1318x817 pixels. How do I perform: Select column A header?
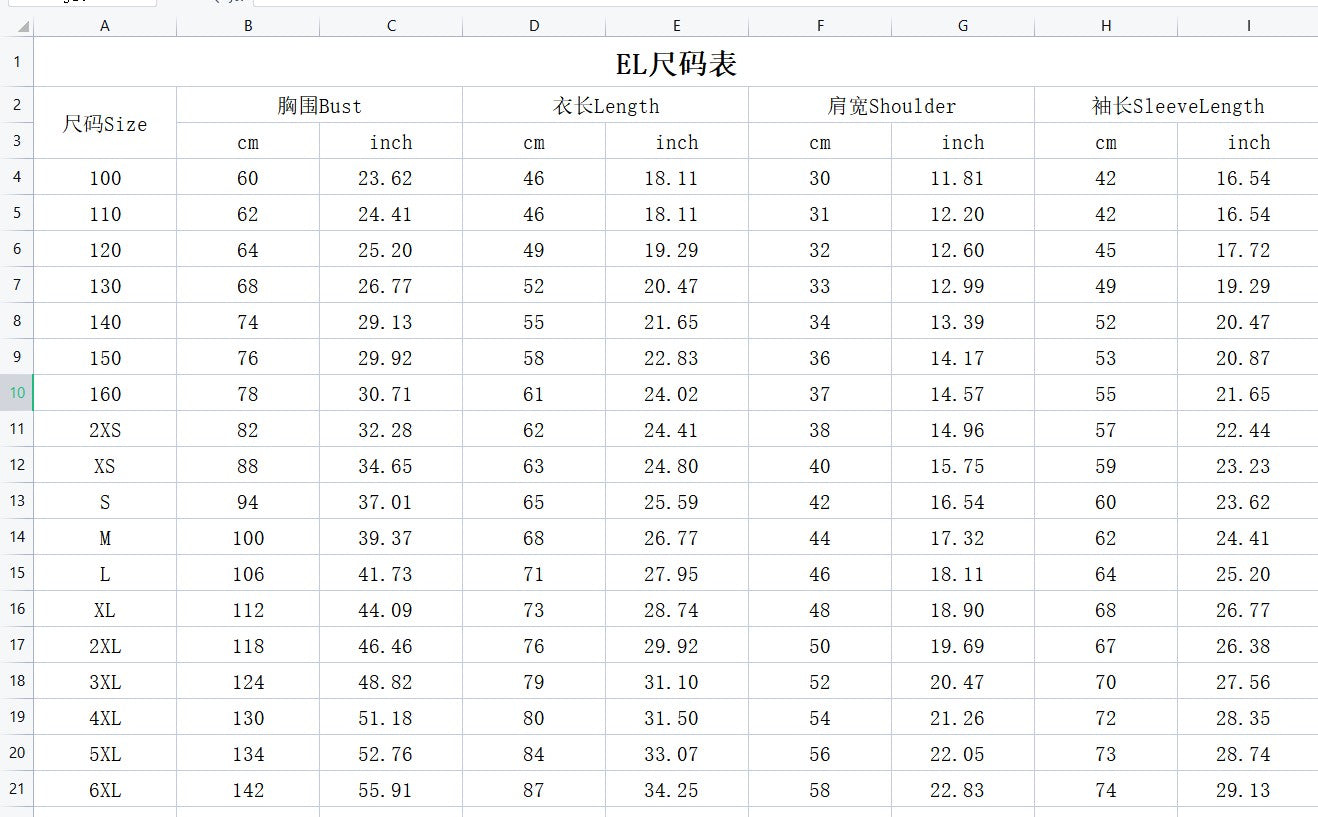click(105, 26)
